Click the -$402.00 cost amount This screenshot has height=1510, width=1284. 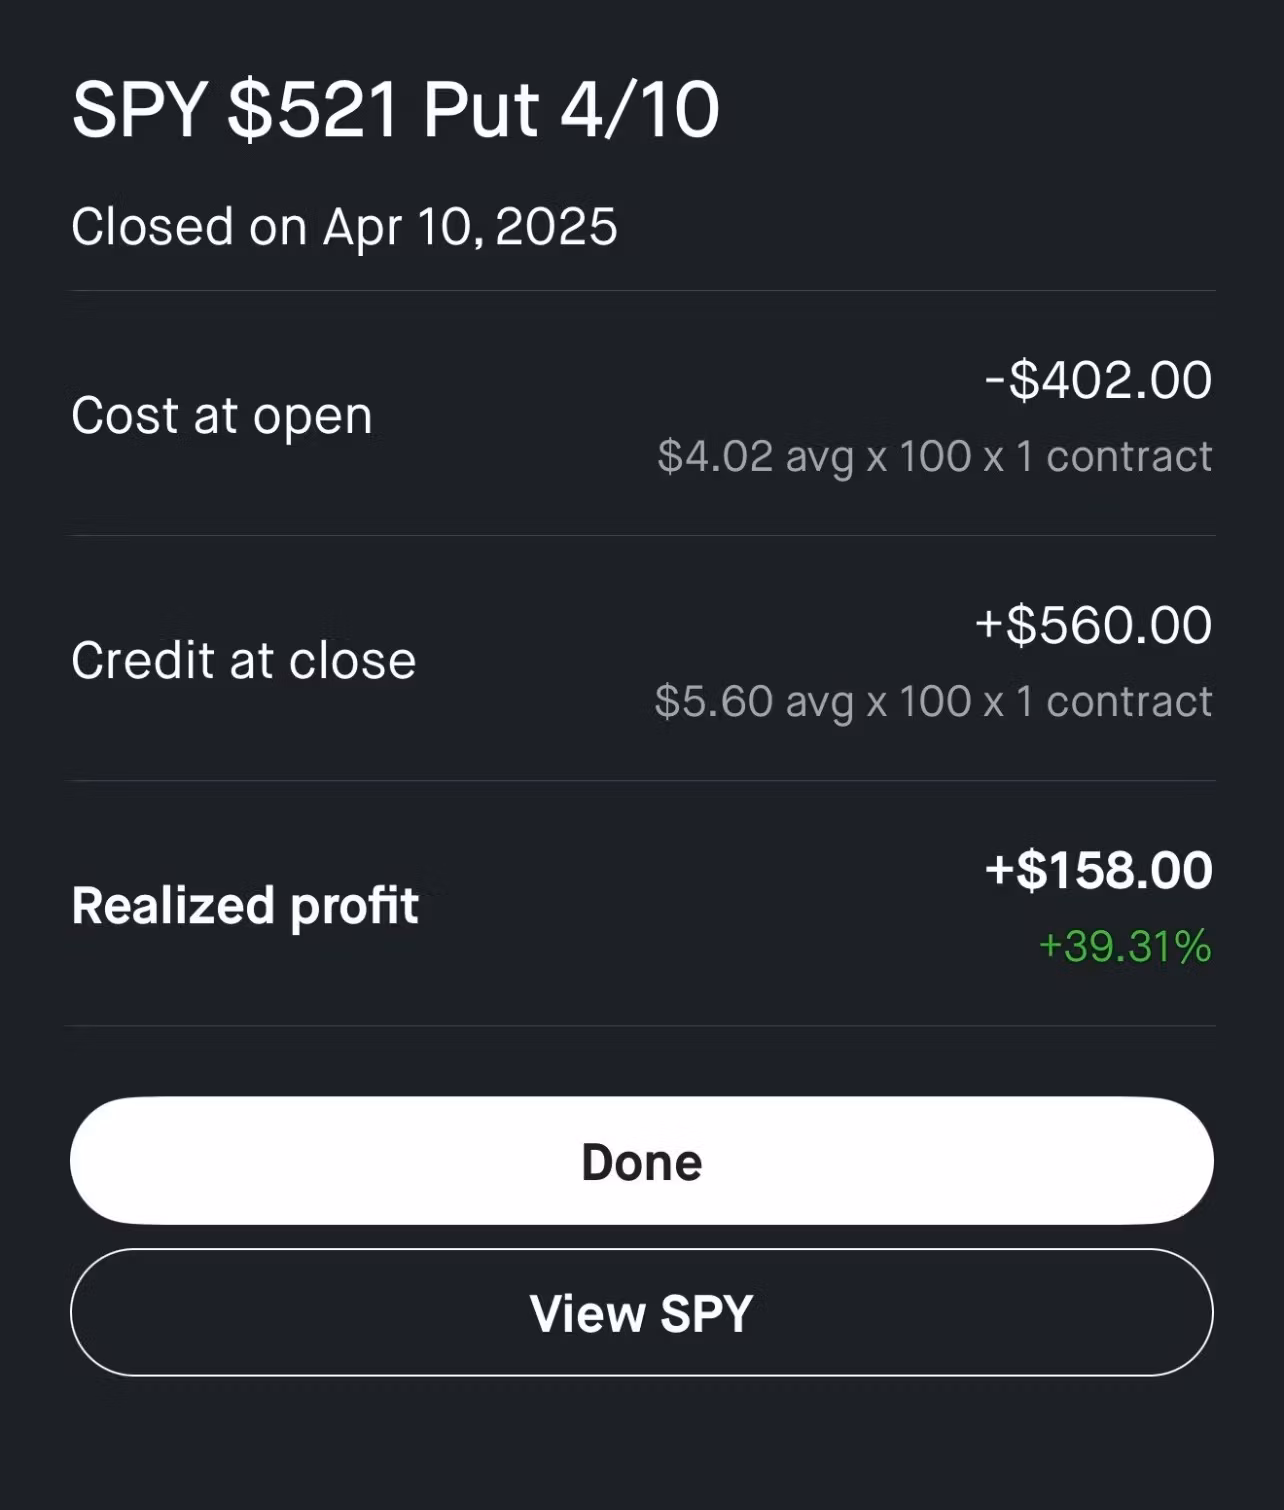click(x=1098, y=380)
